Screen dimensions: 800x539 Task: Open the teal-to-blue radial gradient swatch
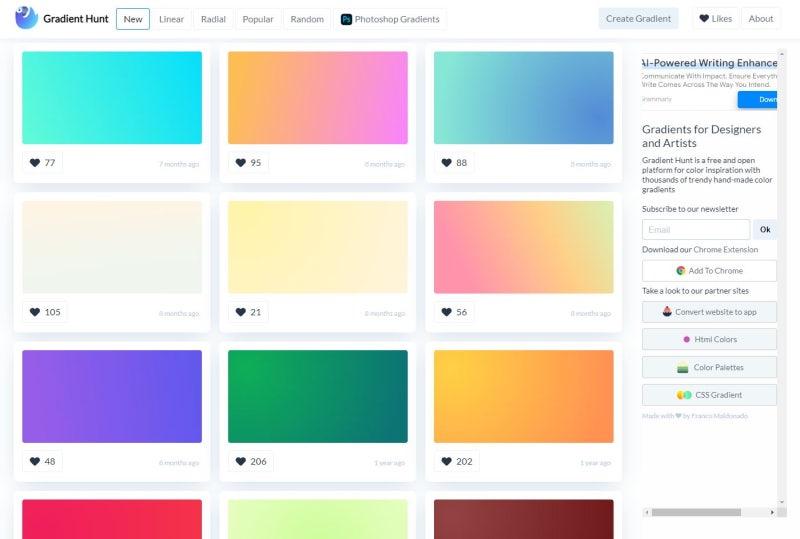(523, 97)
